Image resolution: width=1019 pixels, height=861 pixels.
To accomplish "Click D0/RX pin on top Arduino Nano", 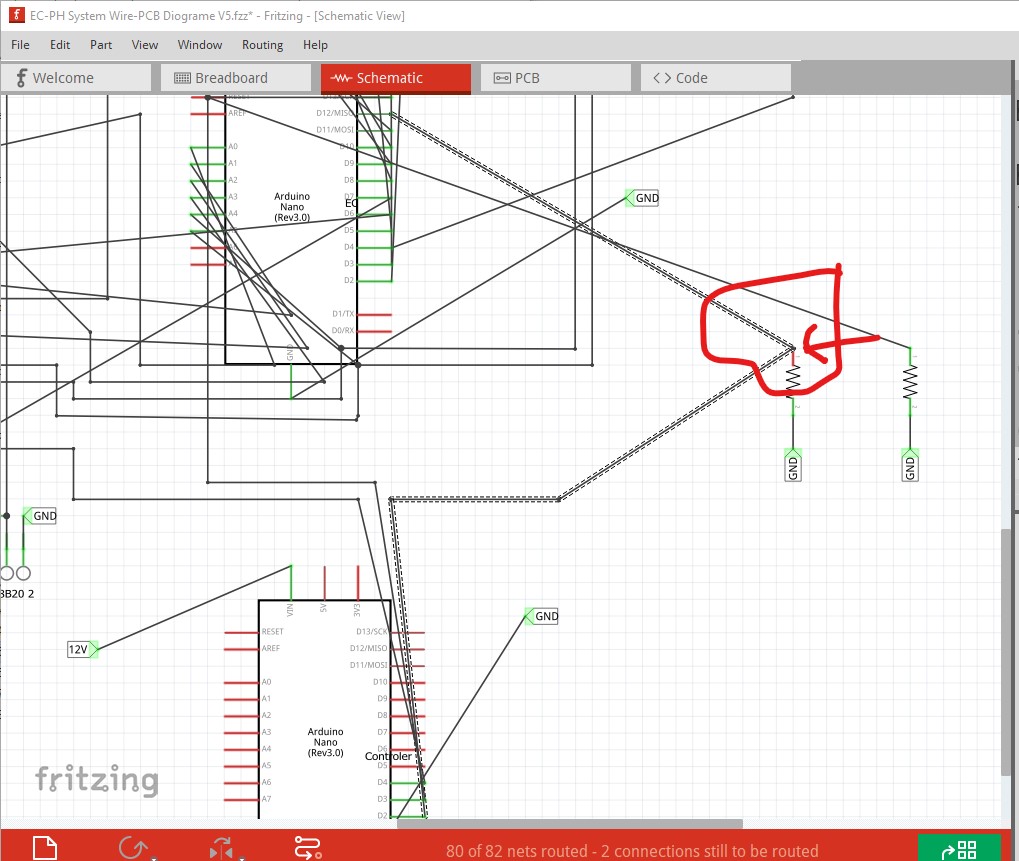I will [374, 331].
